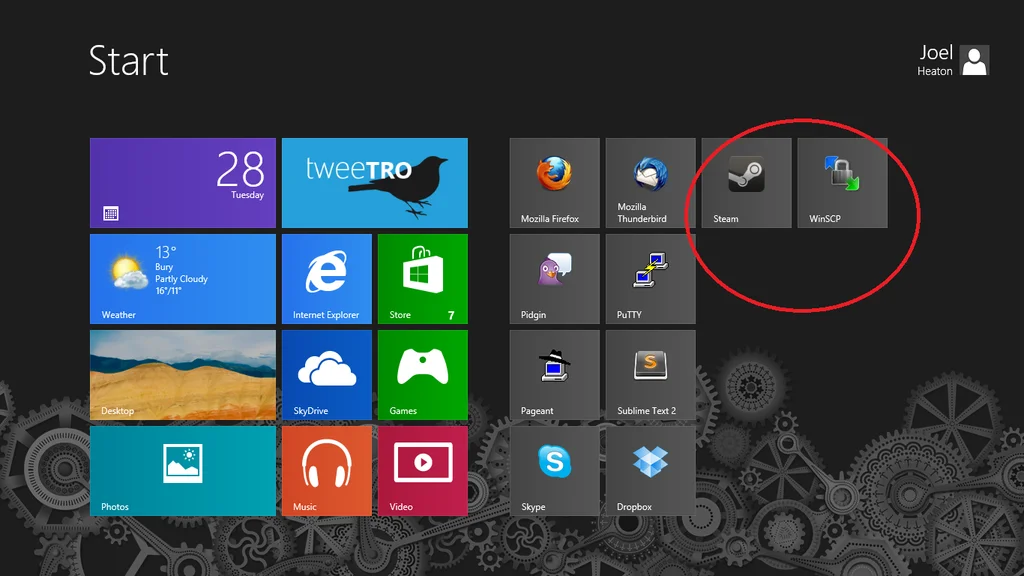Launch the Games tile
The height and width of the screenshot is (576, 1024).
click(423, 375)
